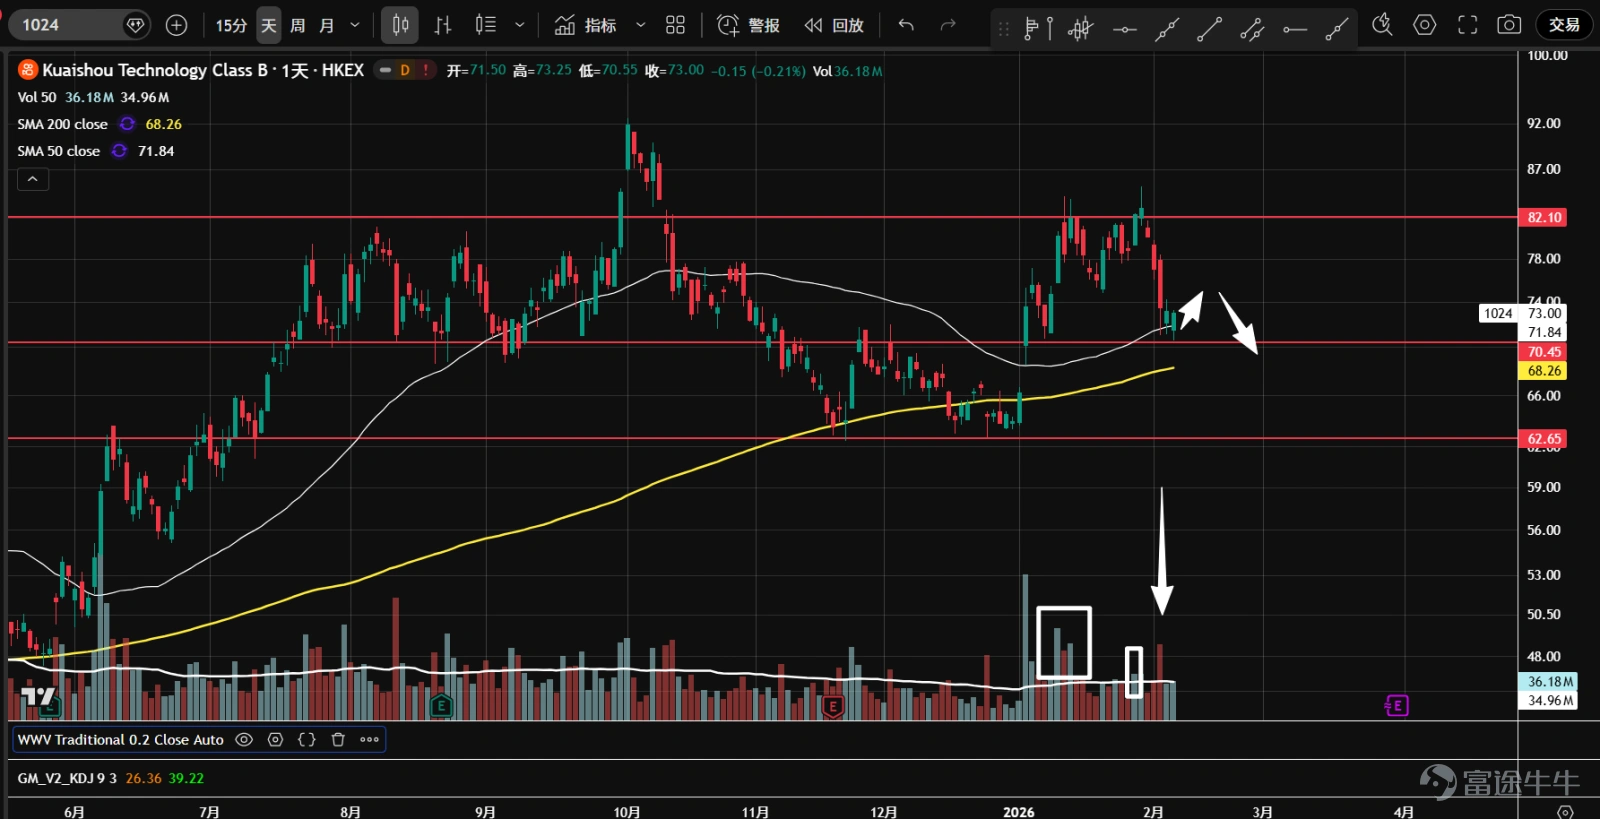The height and width of the screenshot is (819, 1600).
Task: Select the candlestick chart style
Action: tap(400, 25)
